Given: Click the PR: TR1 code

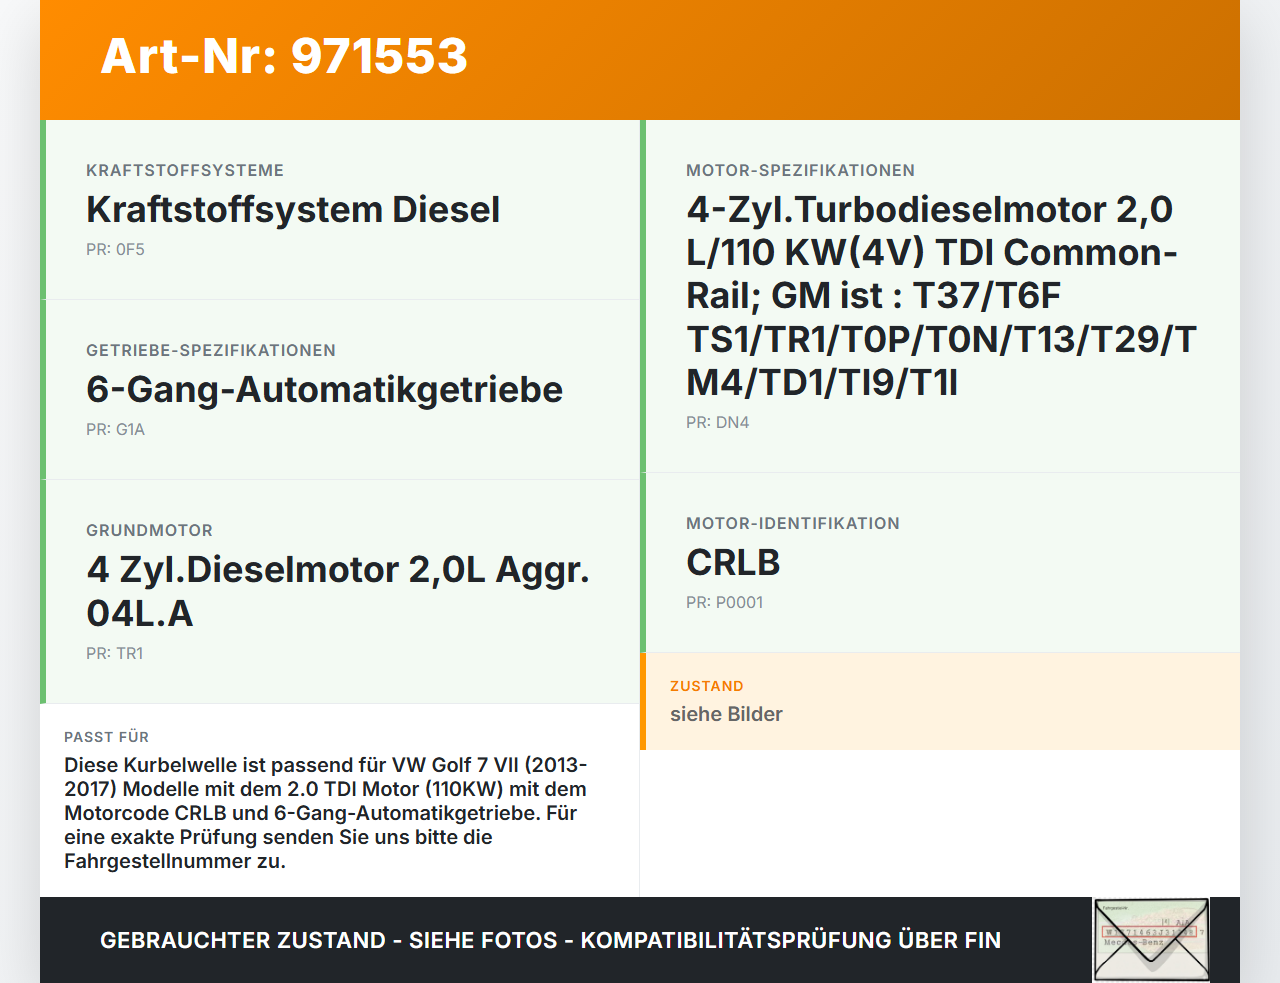Looking at the screenshot, I should coord(114,654).
